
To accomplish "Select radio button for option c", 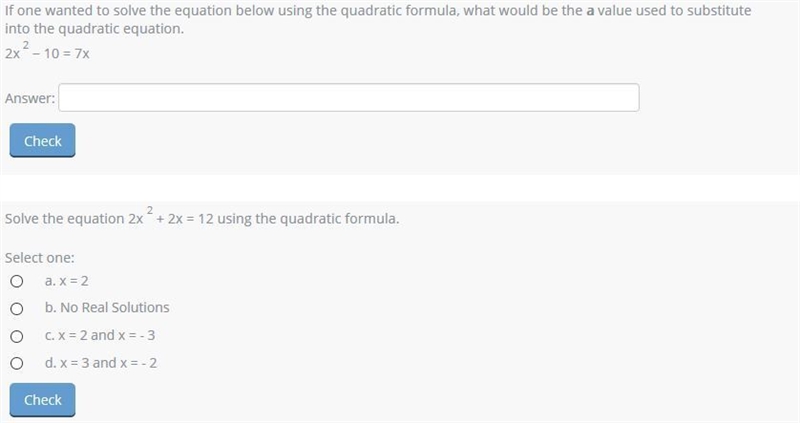I will point(17,336).
